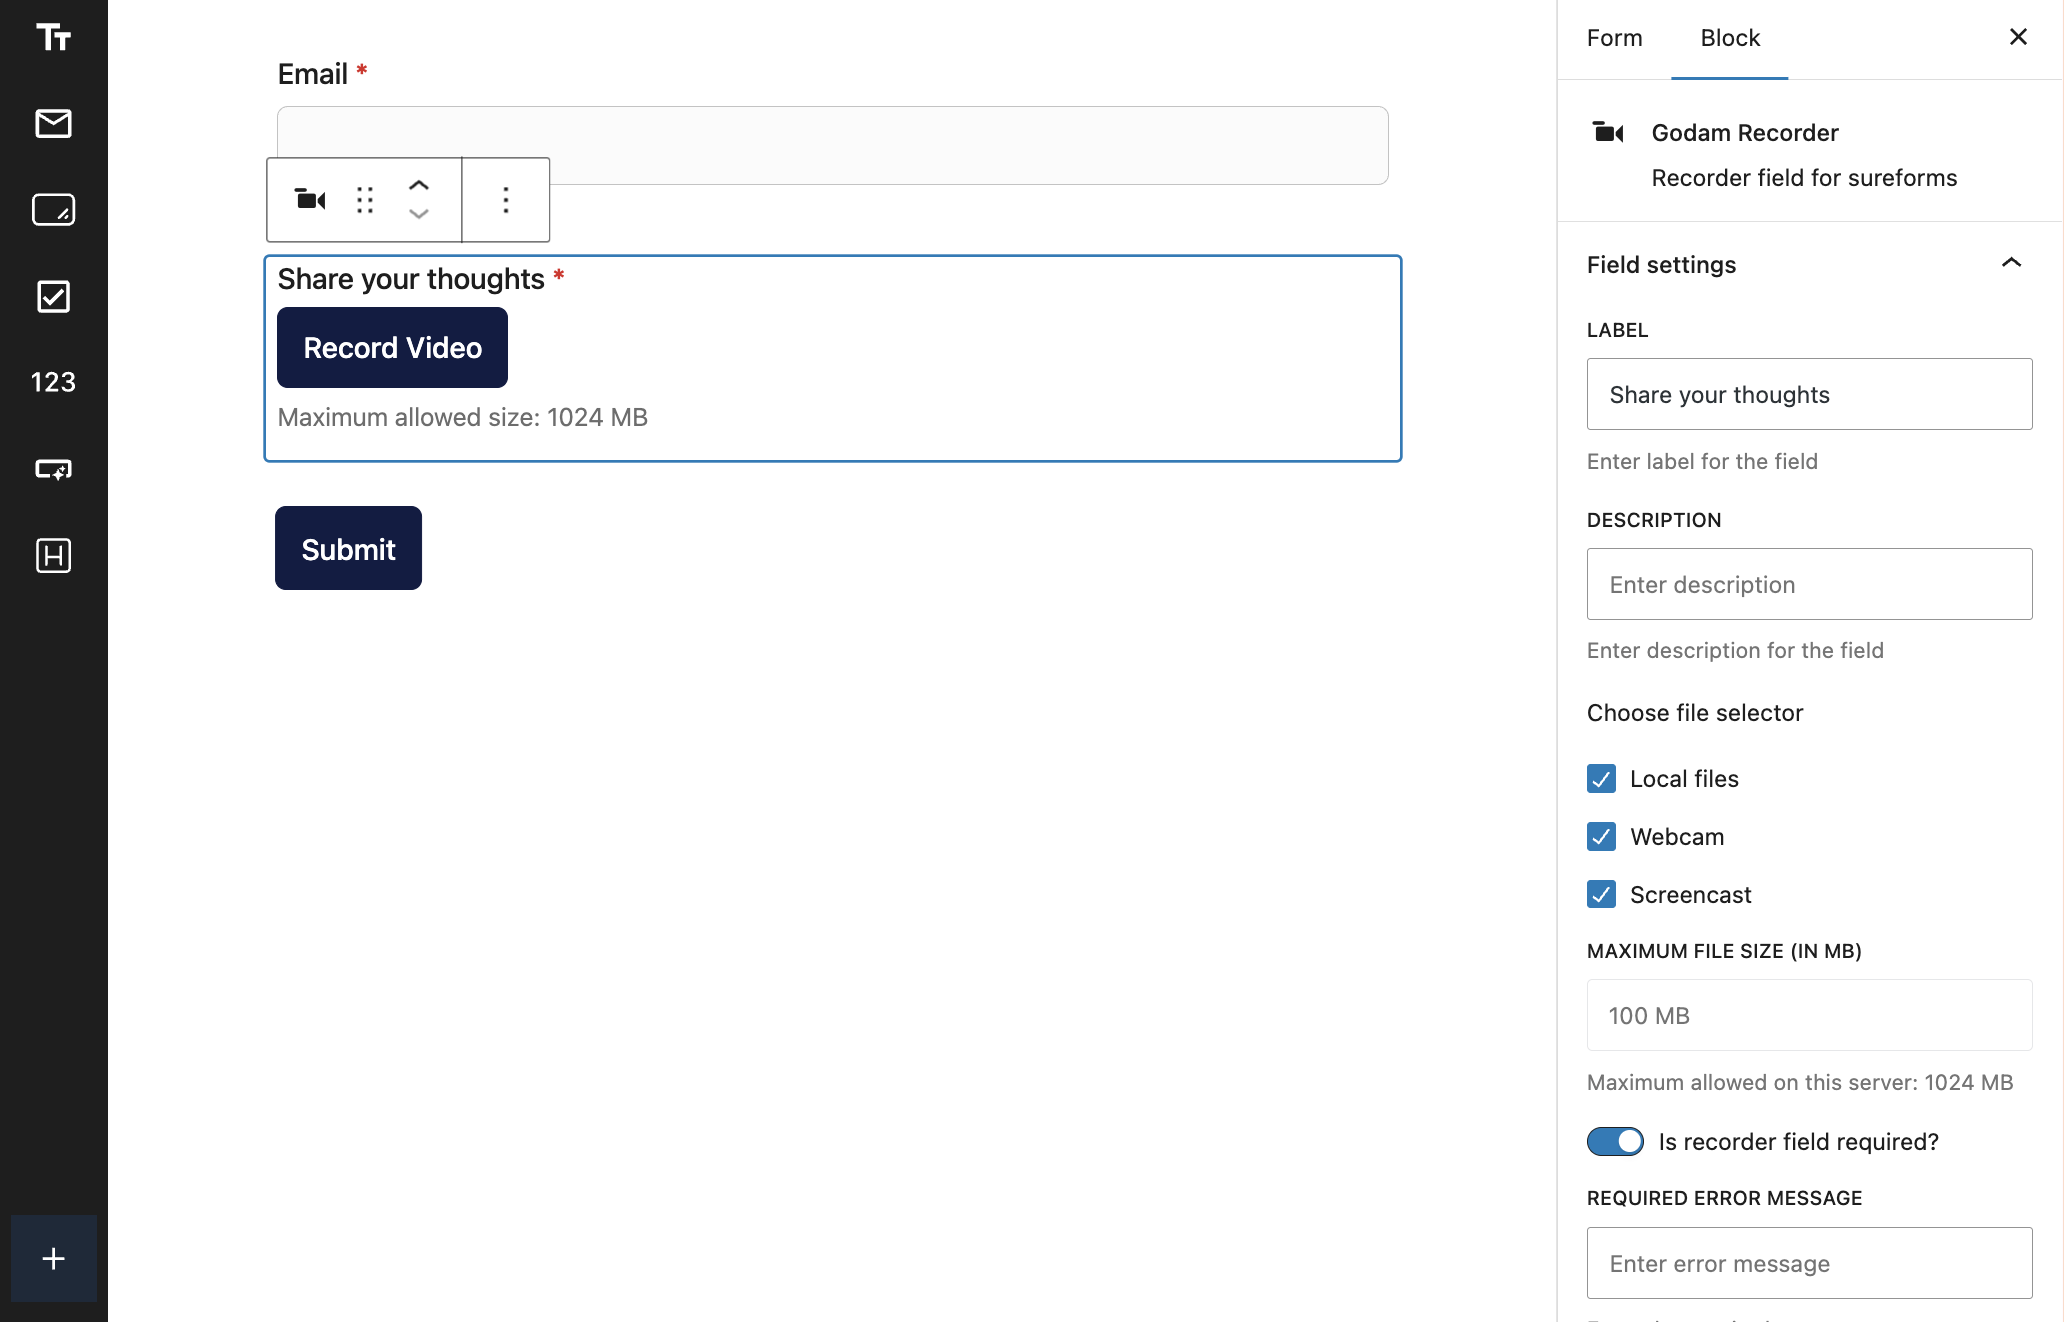2064x1322 pixels.
Task: Move block down with the down chevron
Action: pyautogui.click(x=419, y=214)
